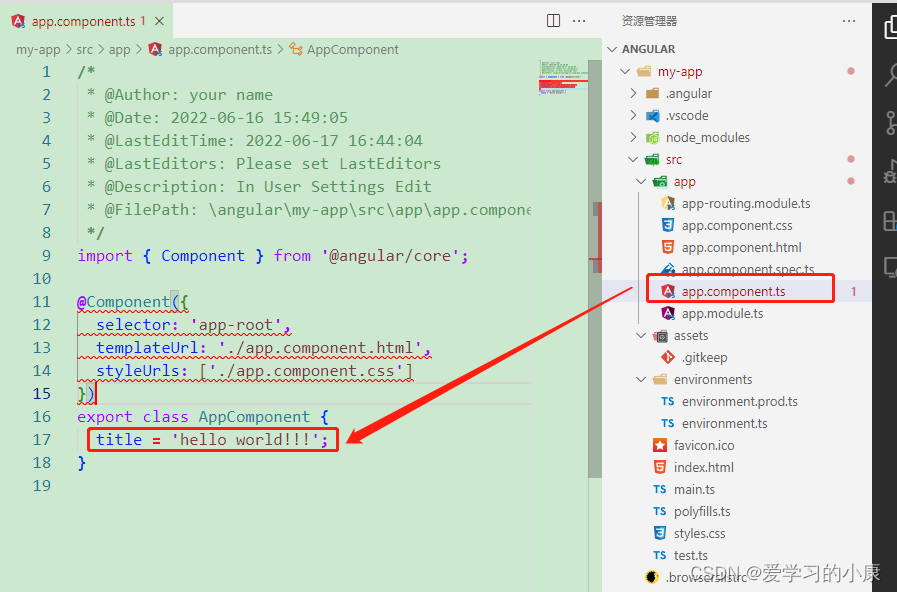Click the code minimap preview
The image size is (897, 592).
[563, 77]
